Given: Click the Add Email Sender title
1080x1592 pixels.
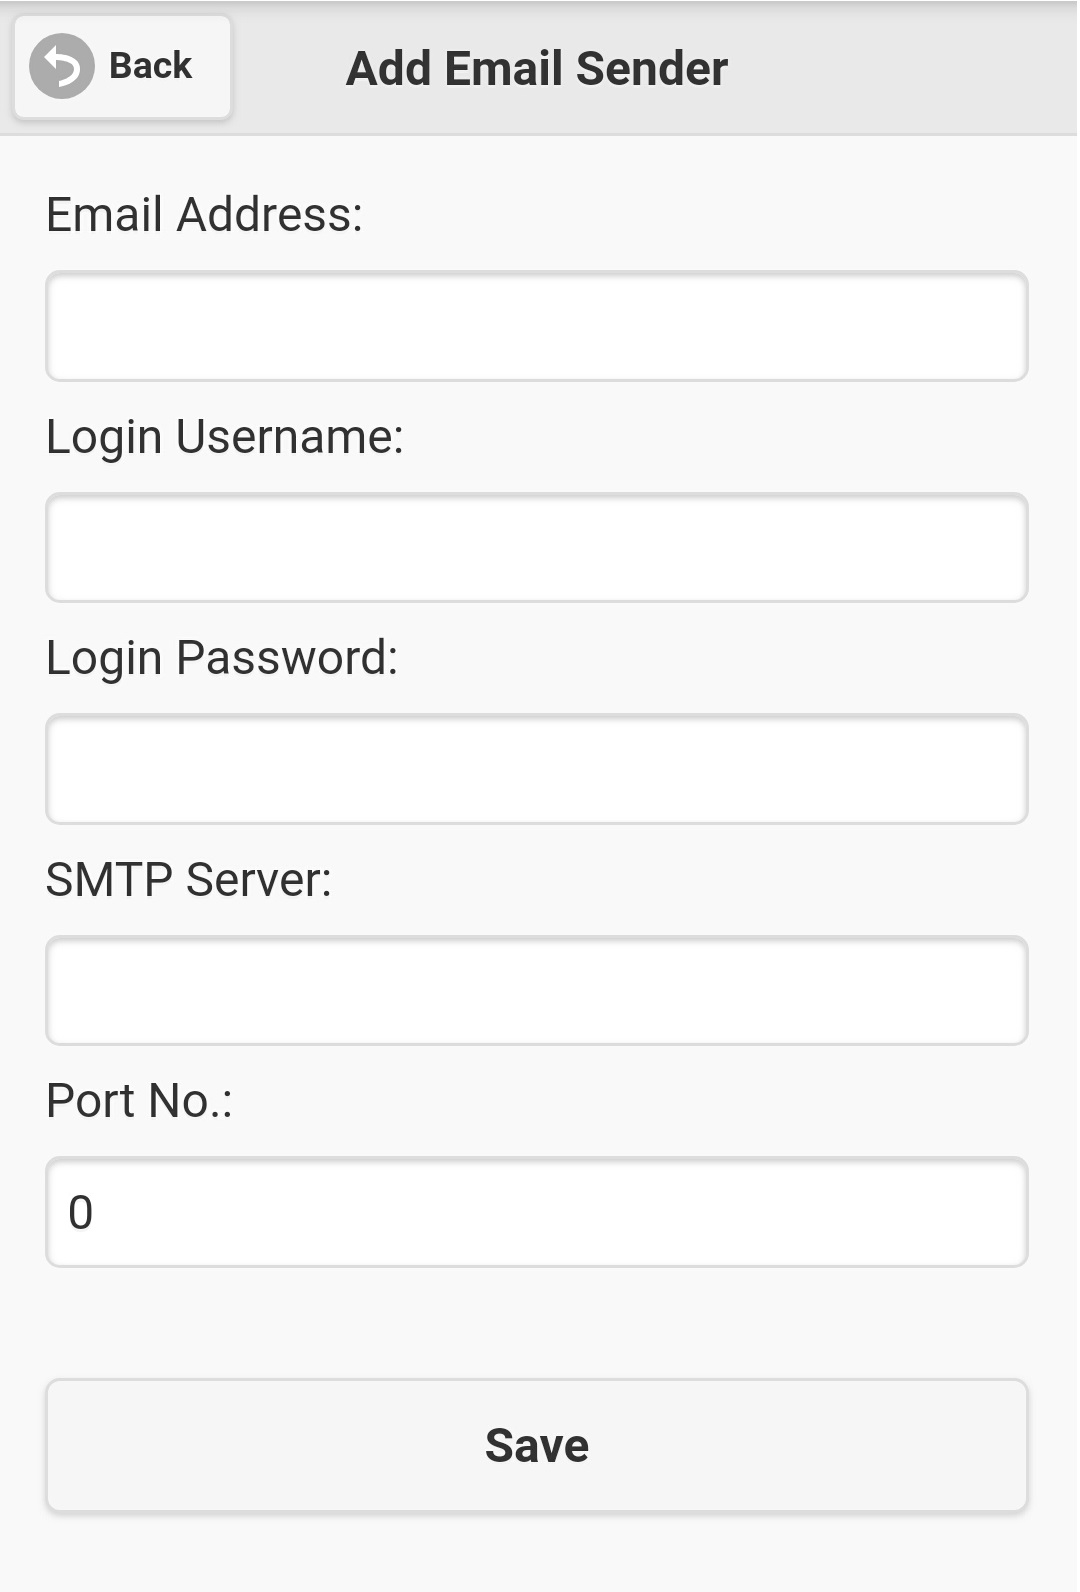Looking at the screenshot, I should (536, 68).
